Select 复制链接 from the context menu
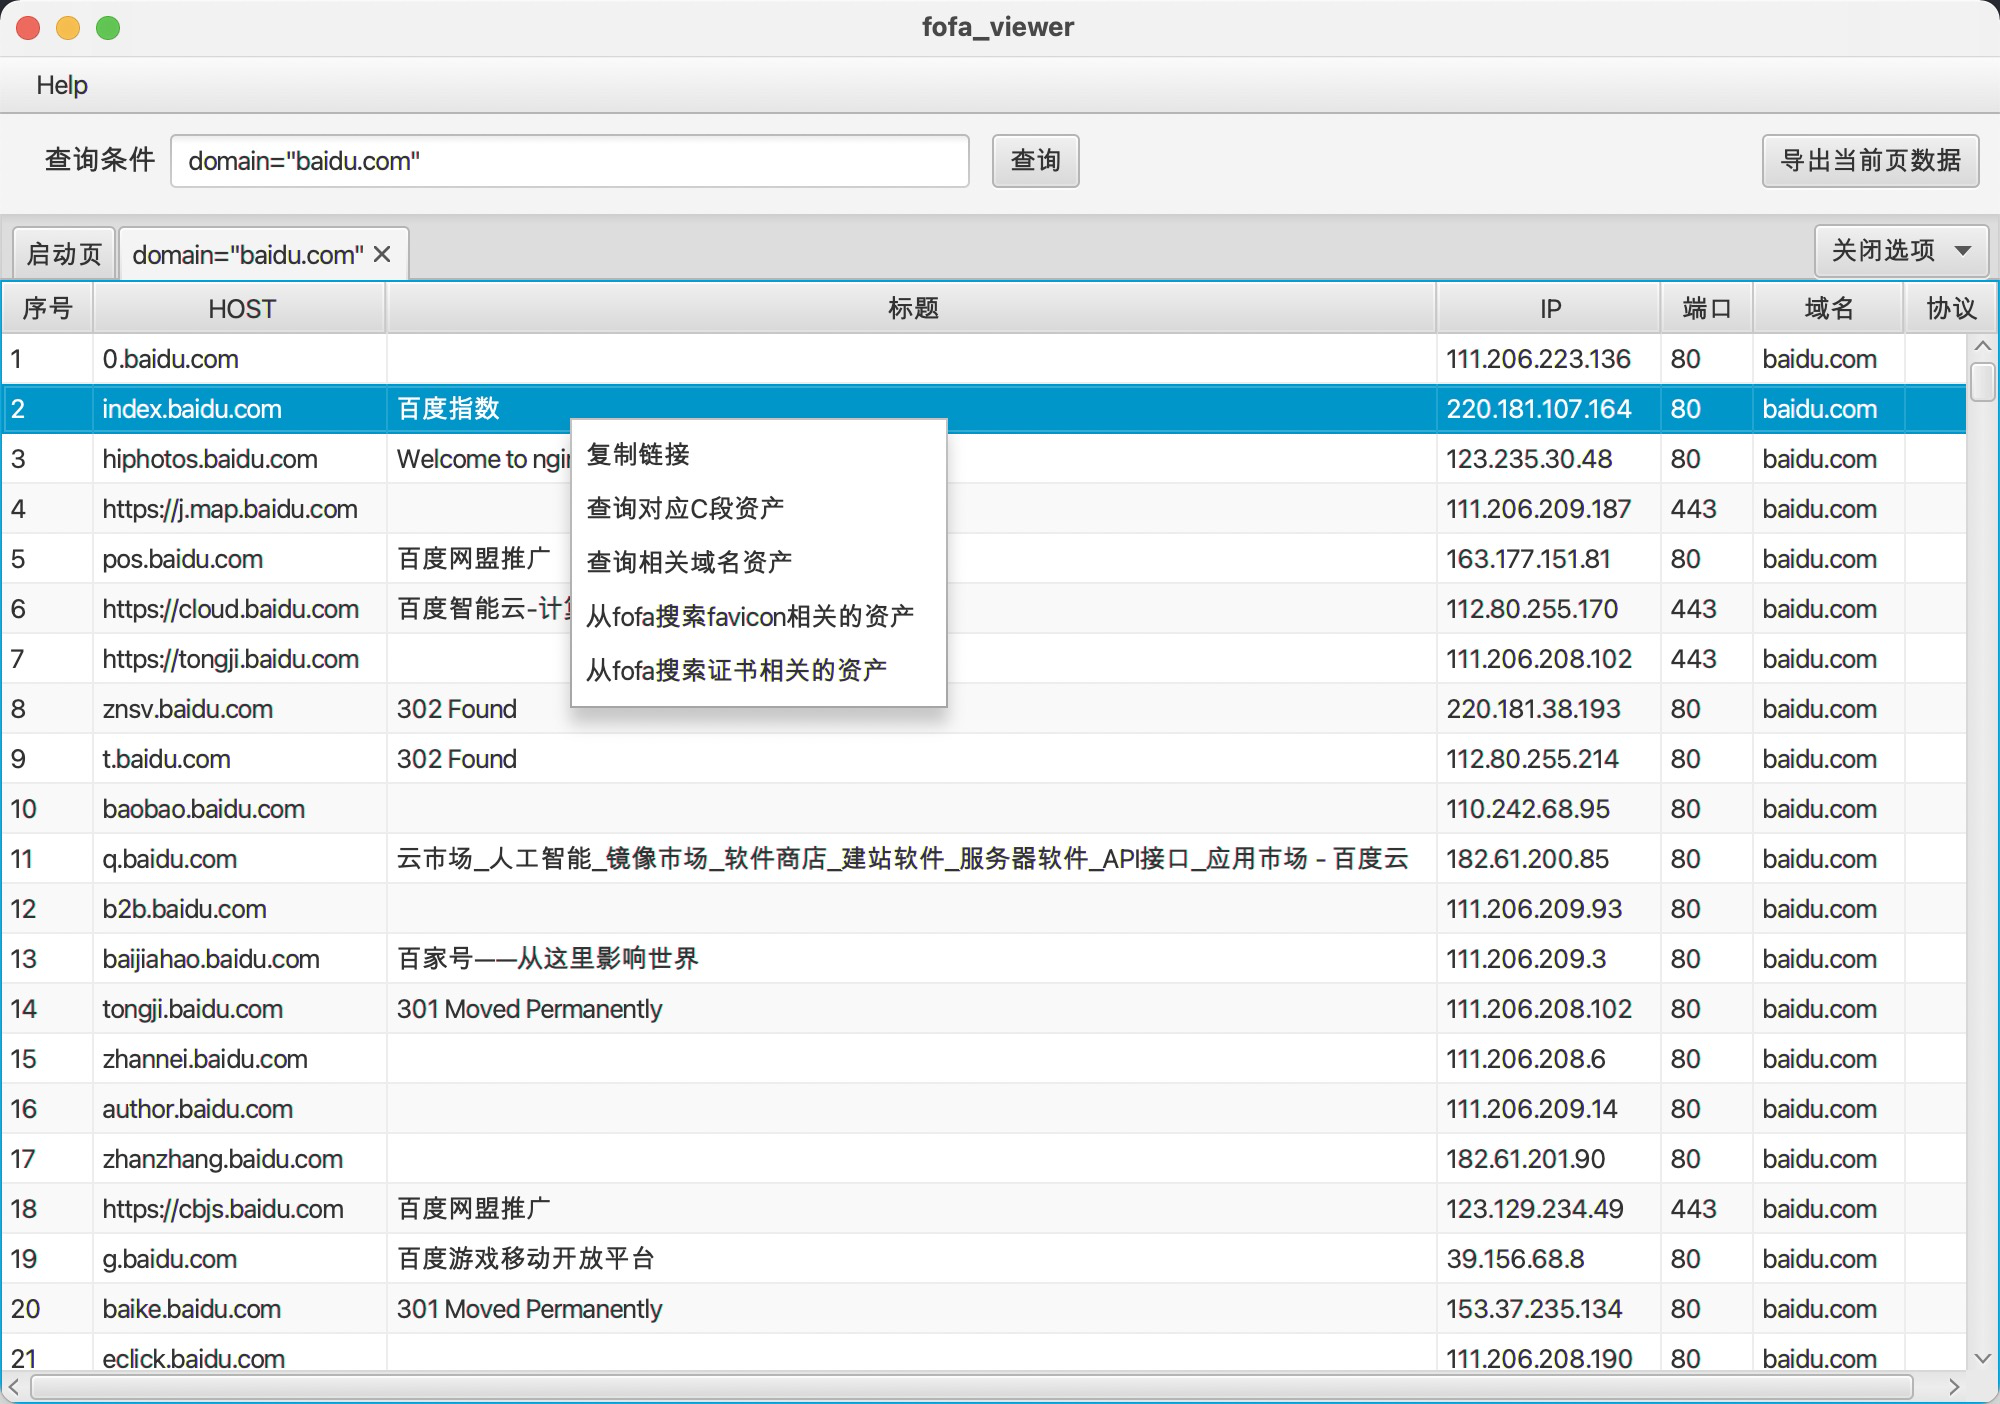This screenshot has height=1404, width=2000. pos(638,455)
